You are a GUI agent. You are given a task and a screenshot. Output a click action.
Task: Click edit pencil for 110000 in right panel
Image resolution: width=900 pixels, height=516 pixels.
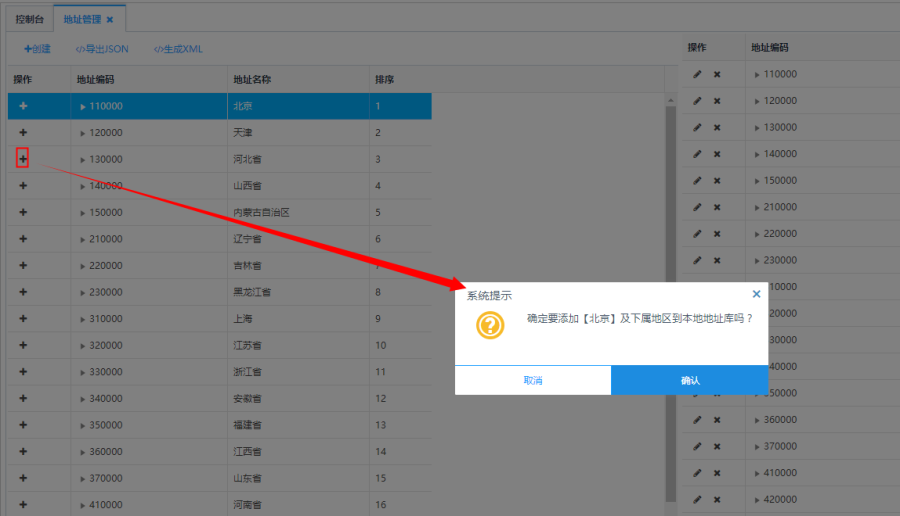[697, 74]
